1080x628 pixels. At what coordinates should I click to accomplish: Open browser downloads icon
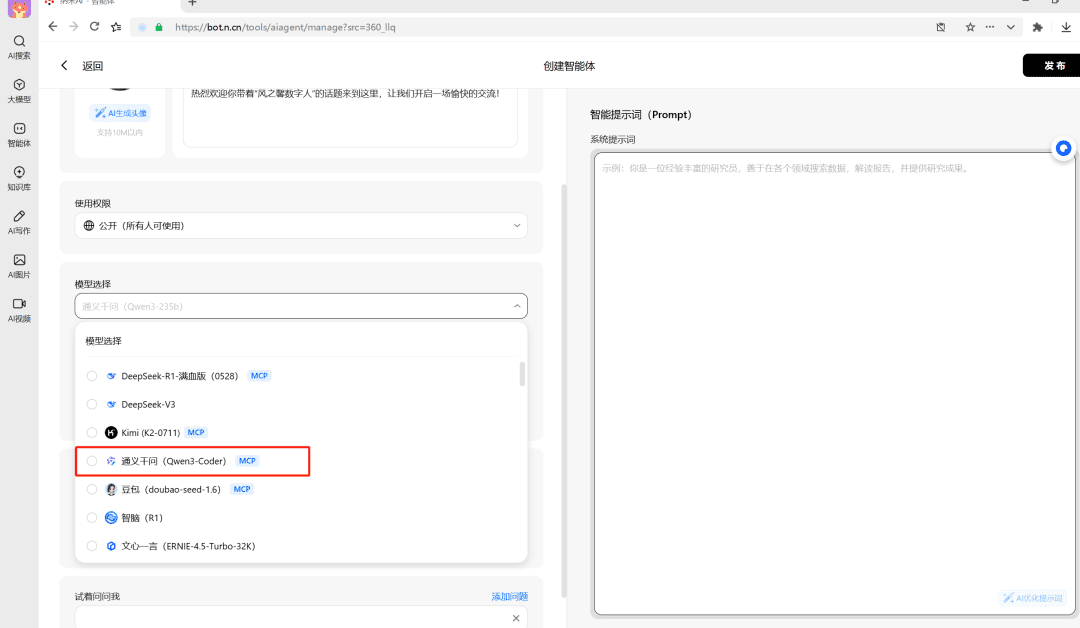[x=1066, y=27]
